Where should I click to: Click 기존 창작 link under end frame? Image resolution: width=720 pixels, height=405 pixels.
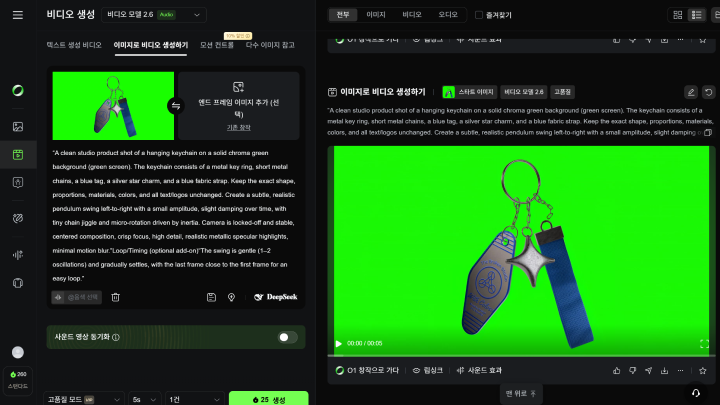238,128
